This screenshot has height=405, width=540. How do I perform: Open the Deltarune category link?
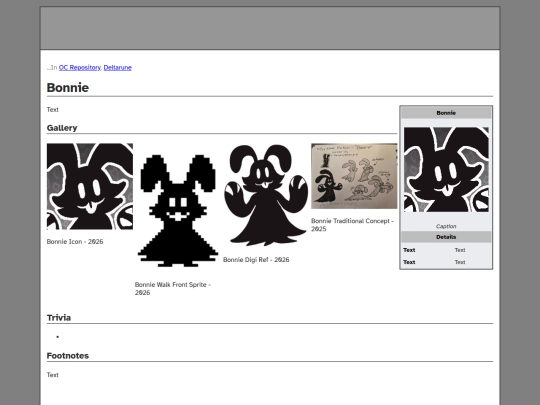[x=117, y=68]
